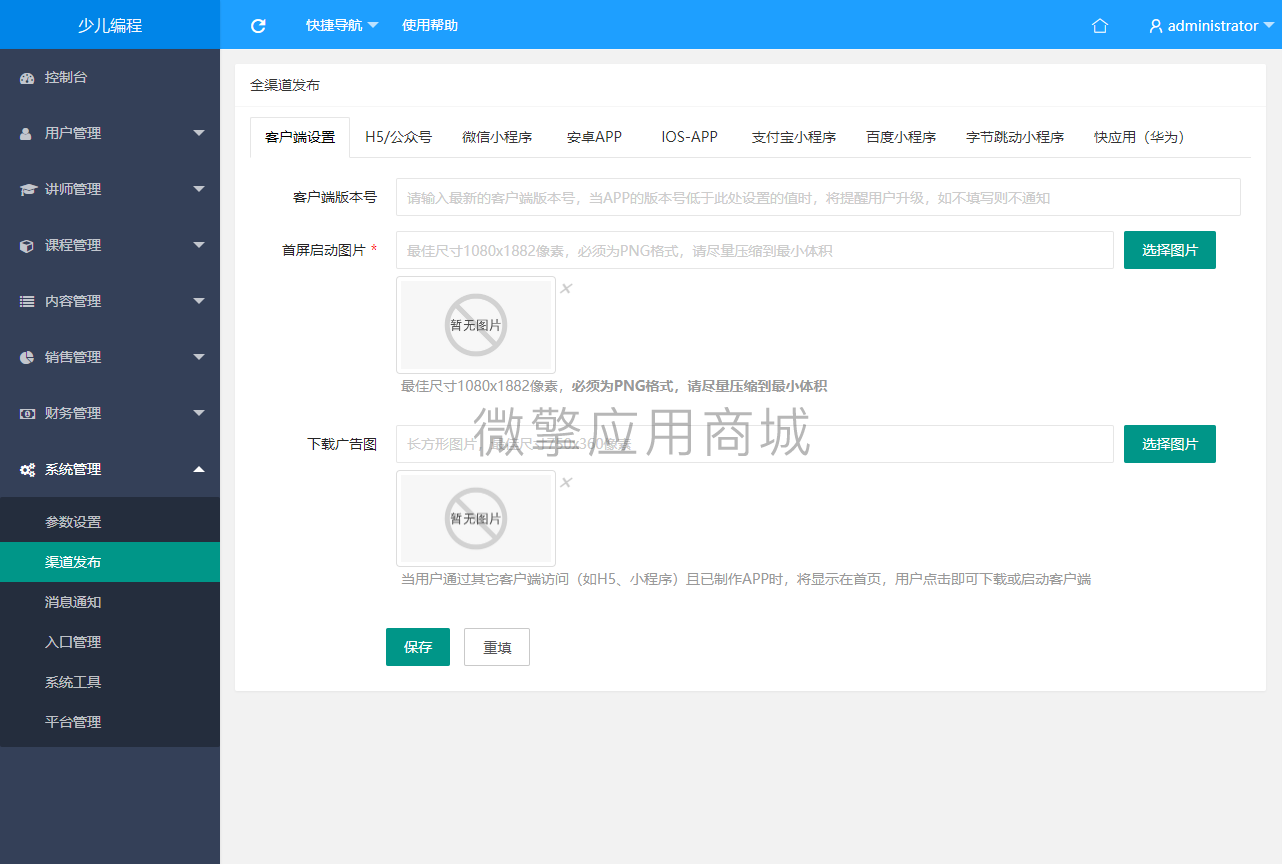Click 选择图片 for 首屏启动图片

pyautogui.click(x=1170, y=250)
